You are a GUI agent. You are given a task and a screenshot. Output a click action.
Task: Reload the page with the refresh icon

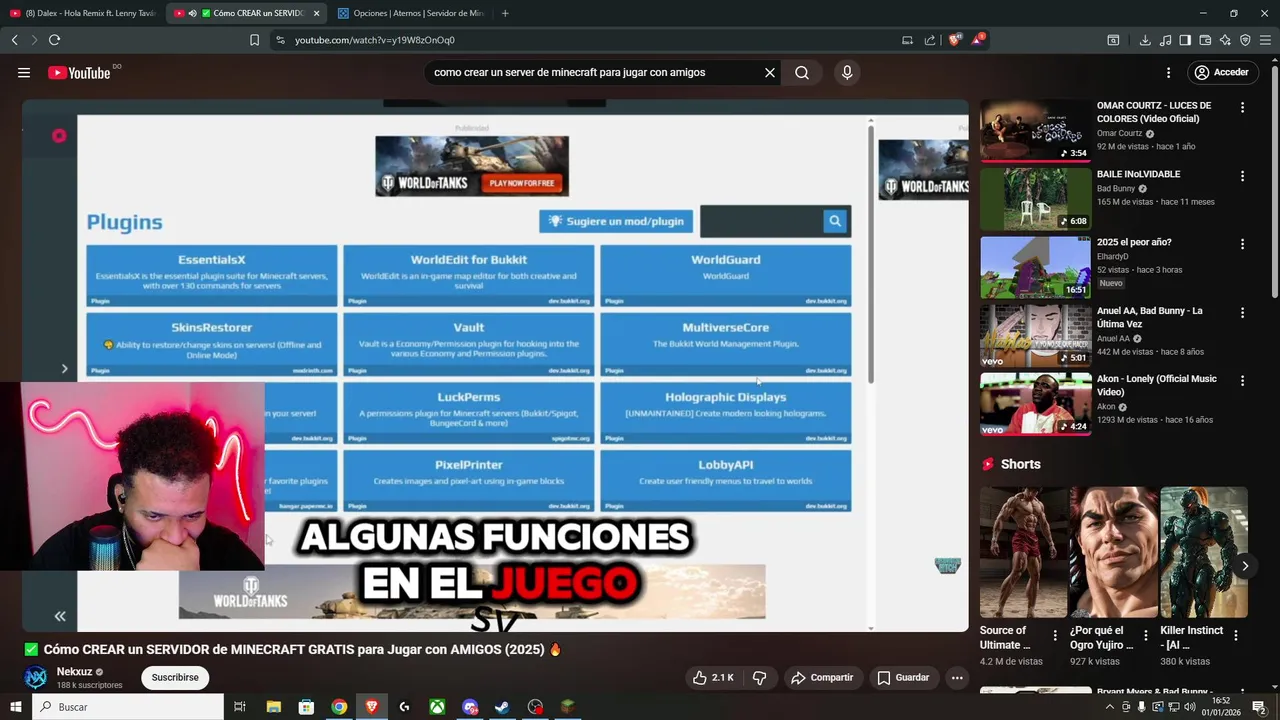(54, 40)
